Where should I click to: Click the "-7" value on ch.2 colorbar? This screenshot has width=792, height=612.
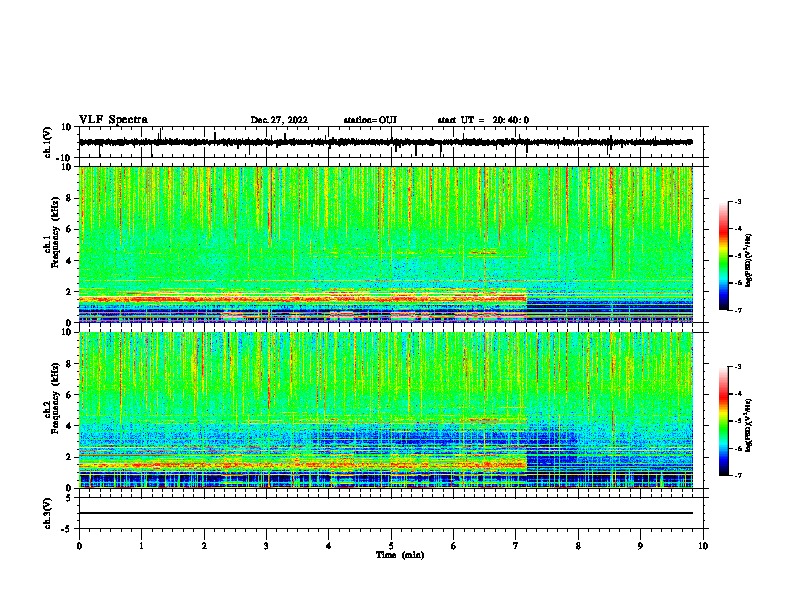coord(738,476)
